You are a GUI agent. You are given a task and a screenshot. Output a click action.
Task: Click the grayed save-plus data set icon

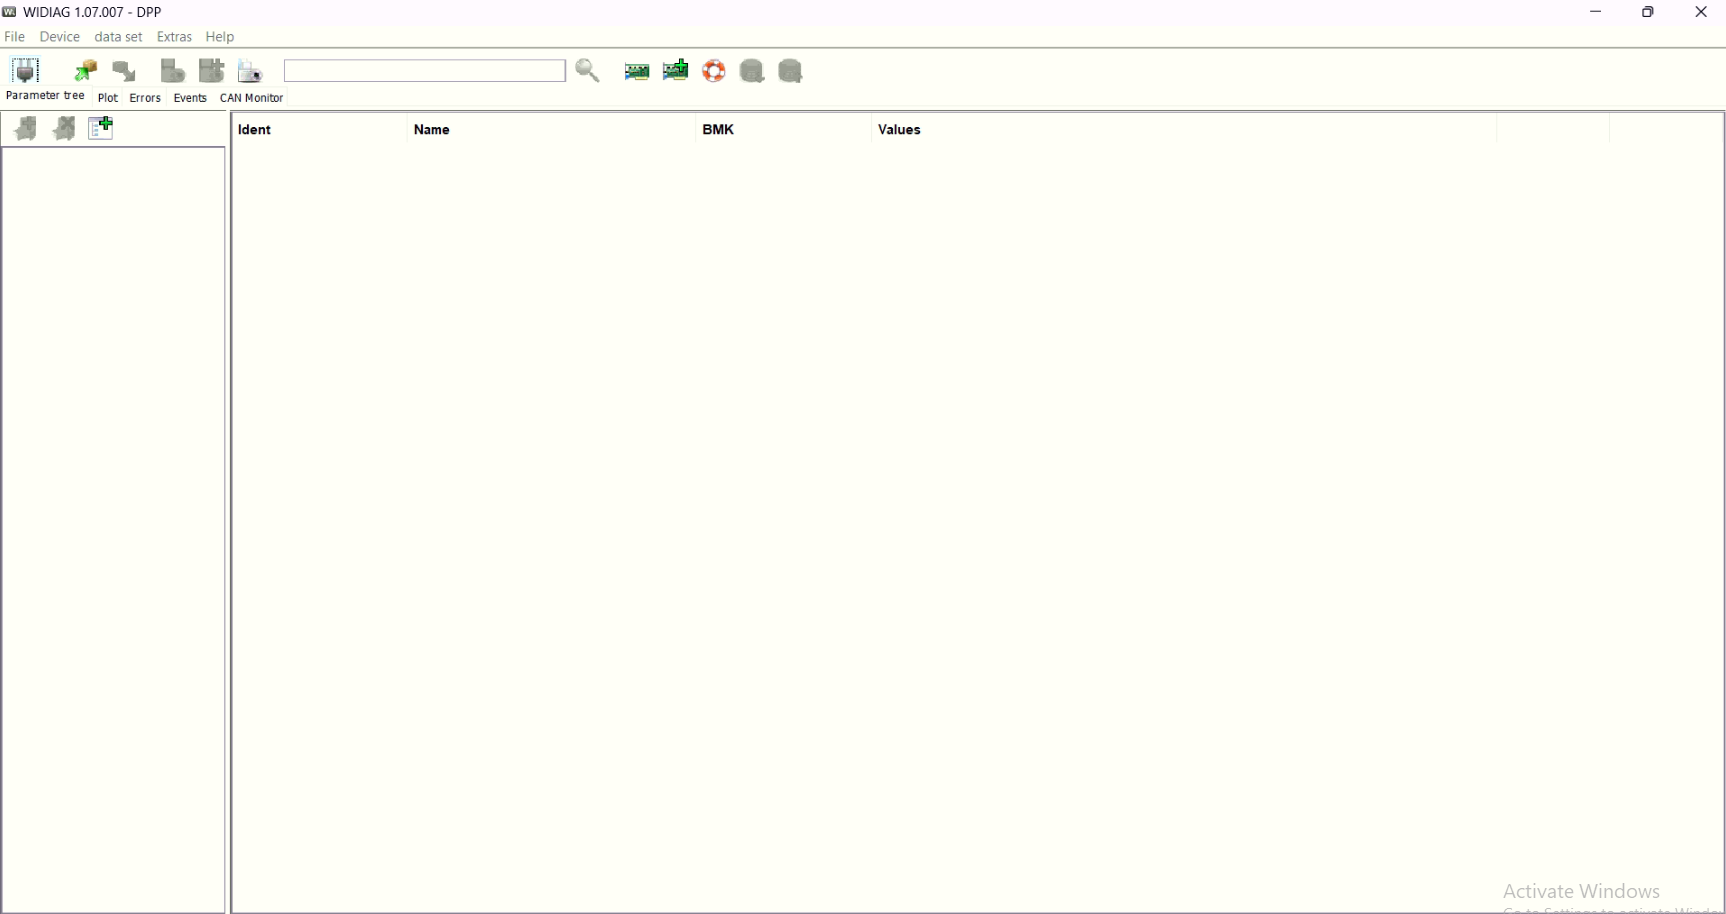pyautogui.click(x=212, y=71)
